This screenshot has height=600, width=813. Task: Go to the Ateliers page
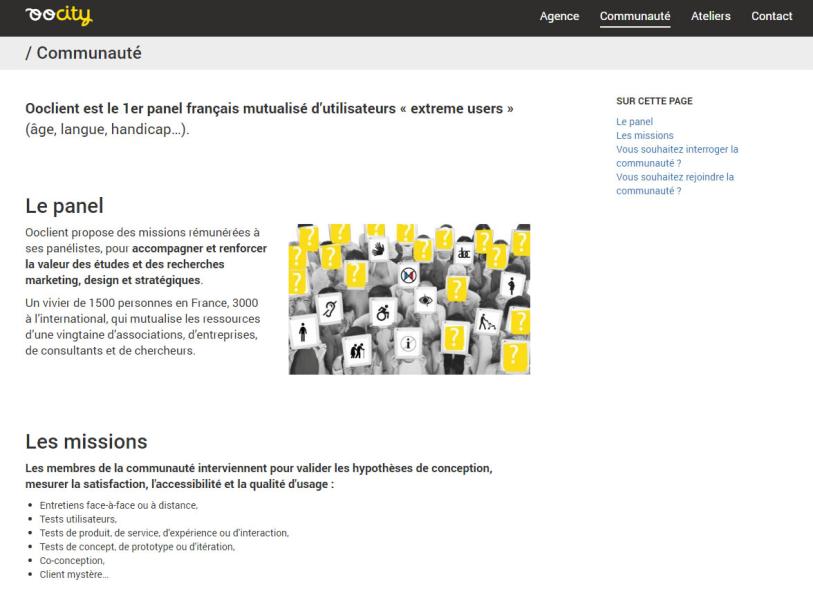coord(710,16)
